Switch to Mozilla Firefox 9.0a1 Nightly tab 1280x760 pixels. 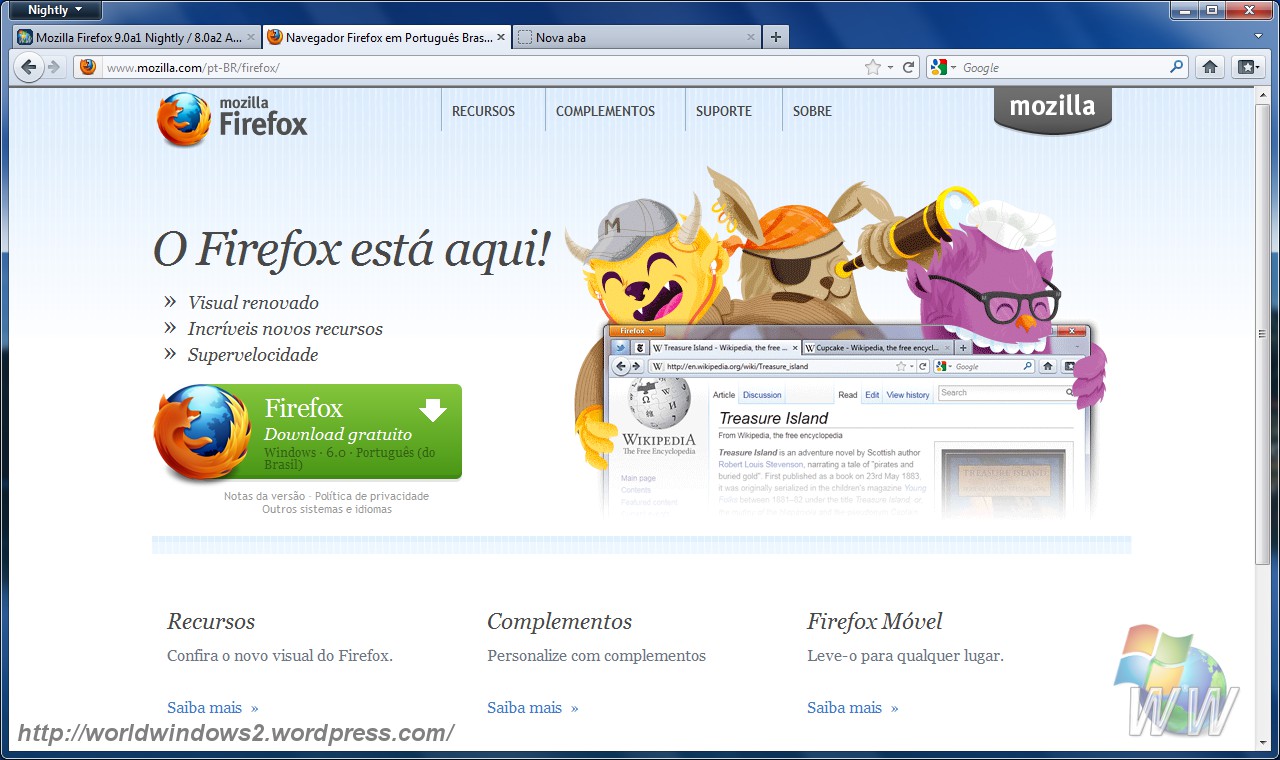pyautogui.click(x=137, y=37)
